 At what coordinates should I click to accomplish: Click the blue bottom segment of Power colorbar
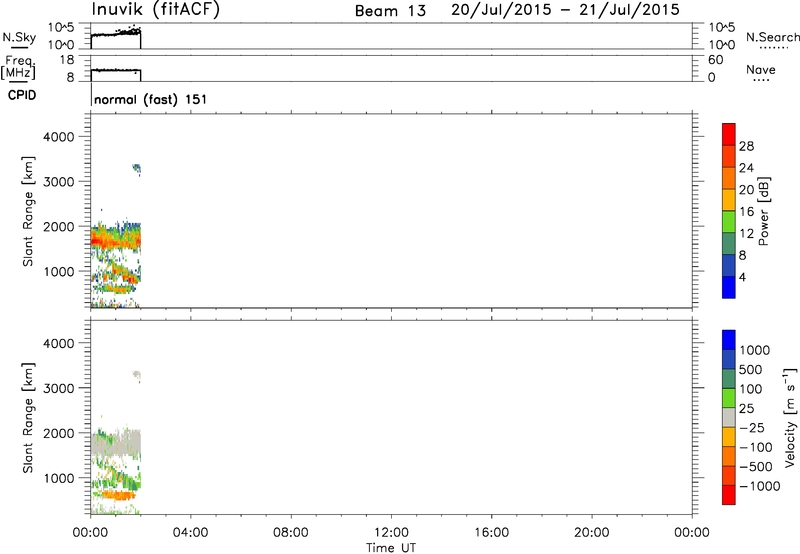pos(729,287)
